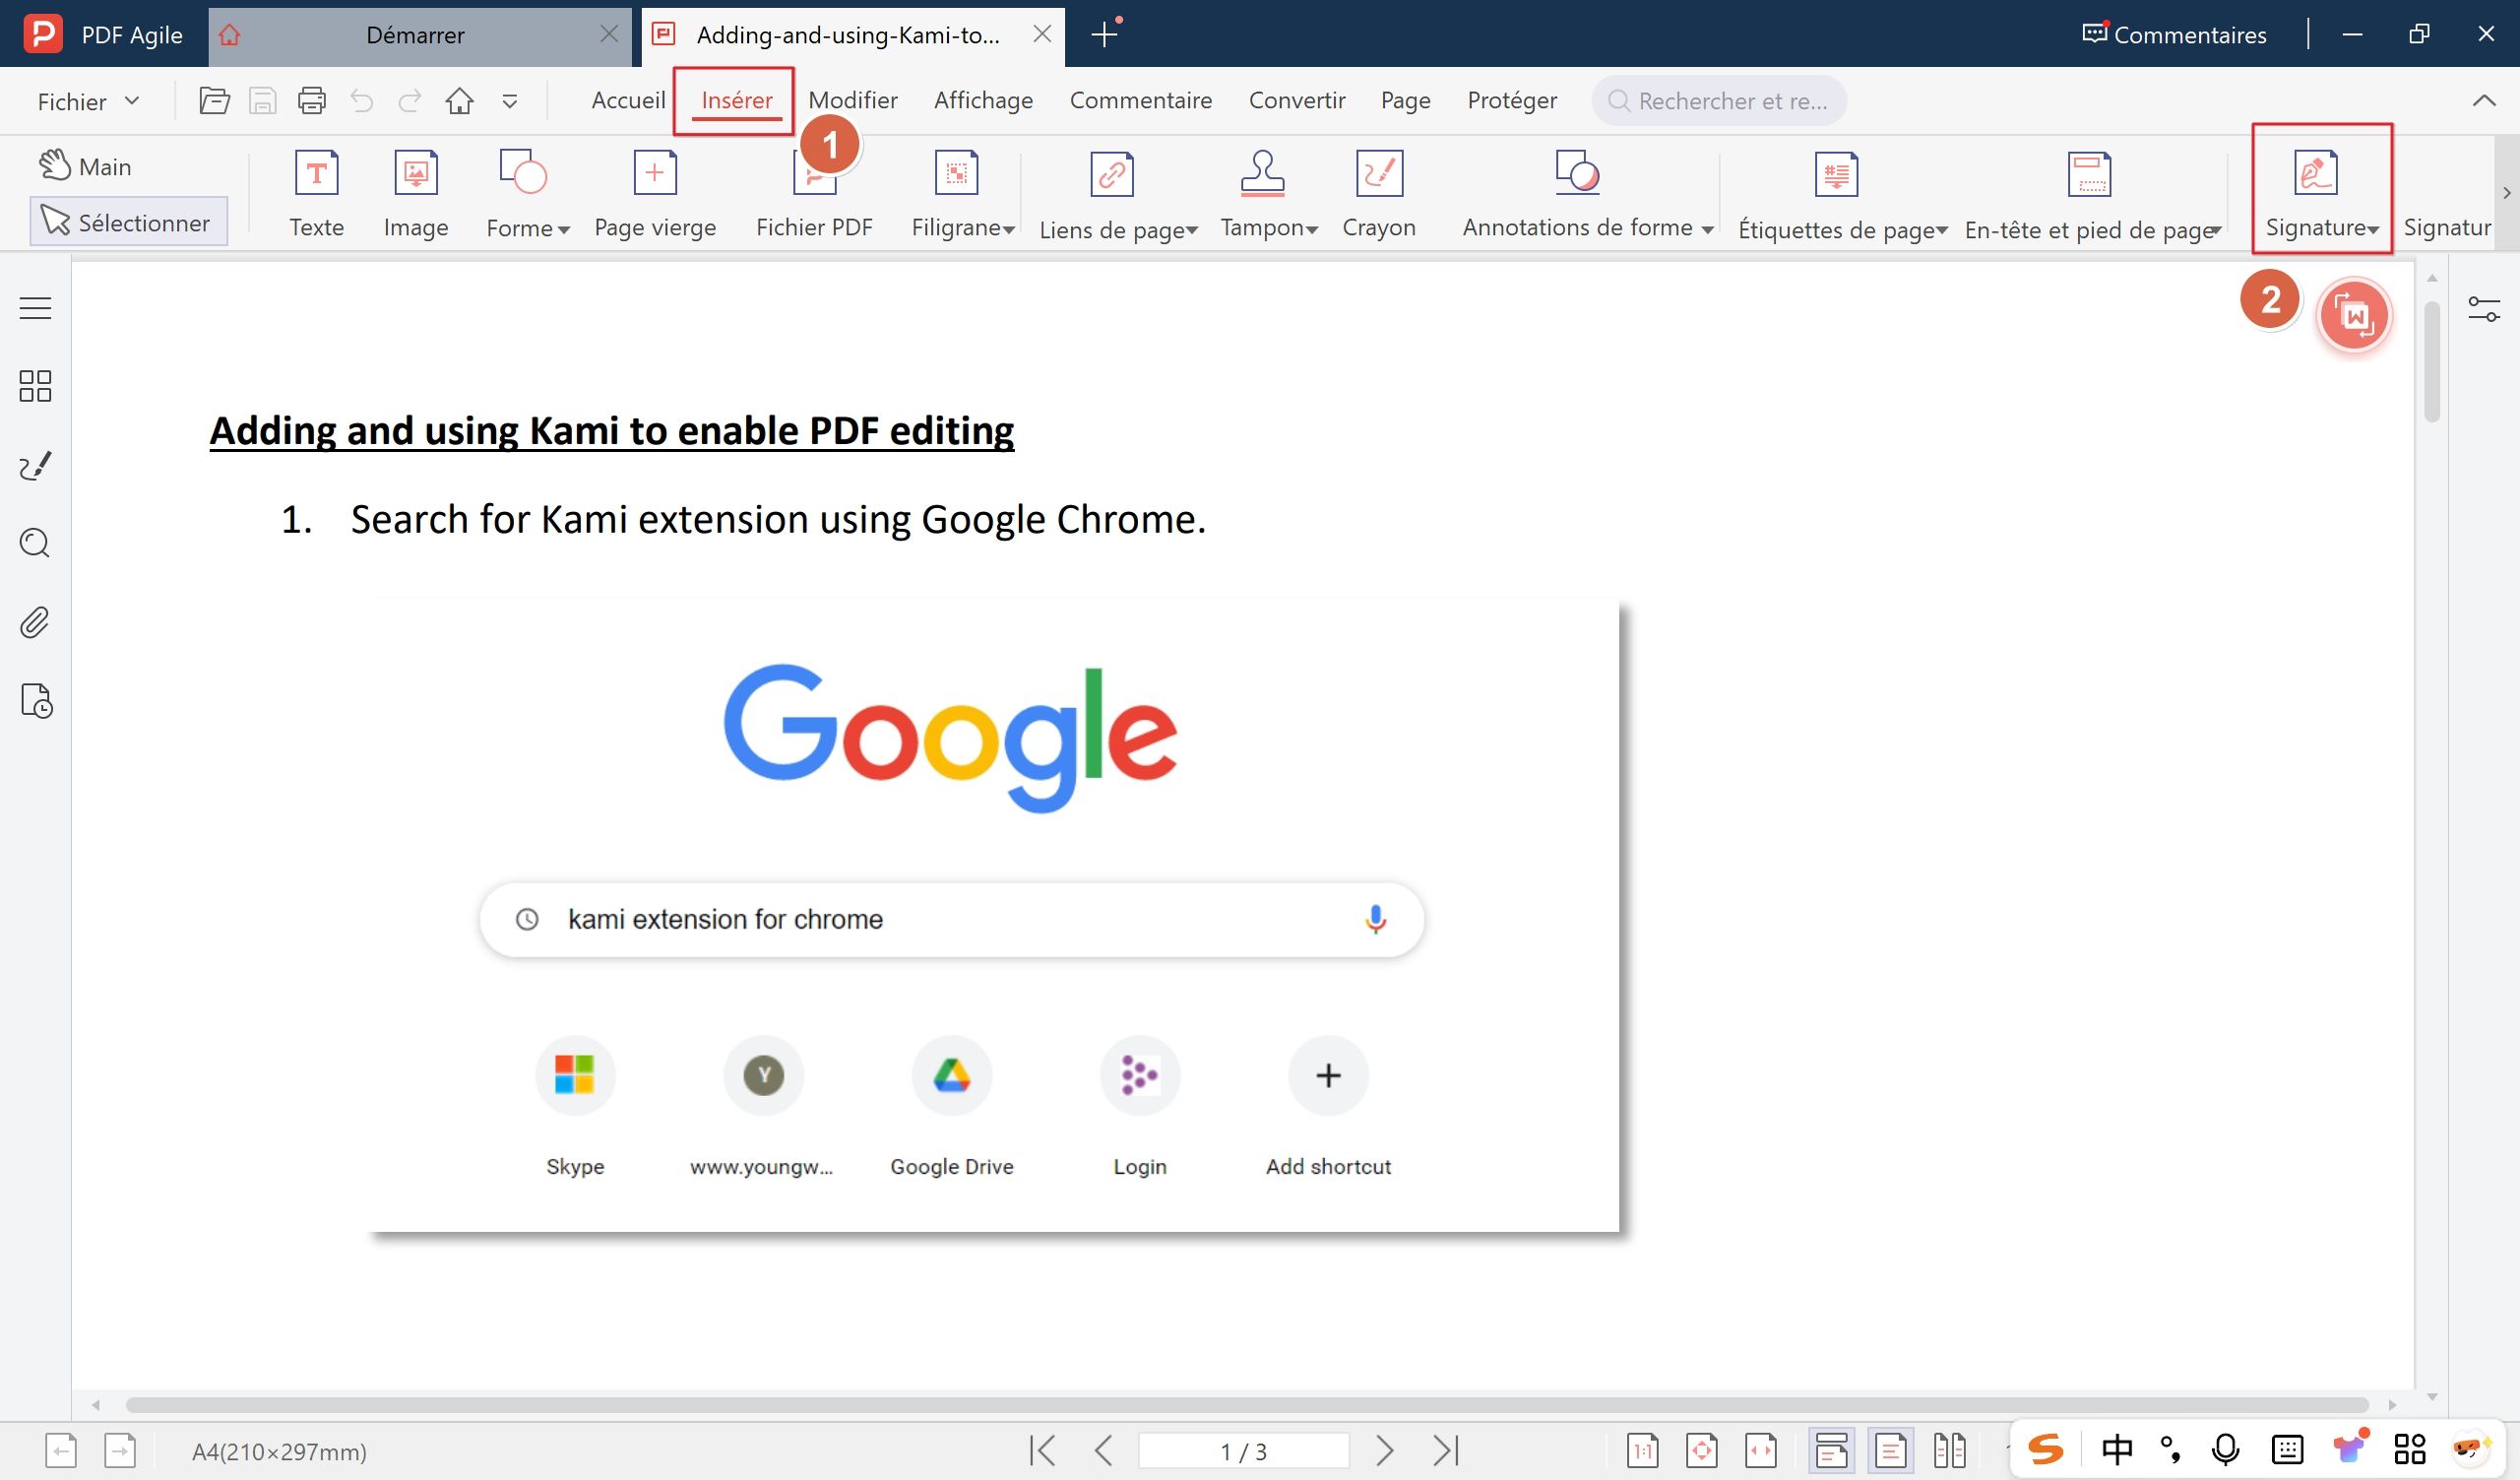Click the horizontal scrollbar
2520x1480 pixels.
click(x=1246, y=1404)
